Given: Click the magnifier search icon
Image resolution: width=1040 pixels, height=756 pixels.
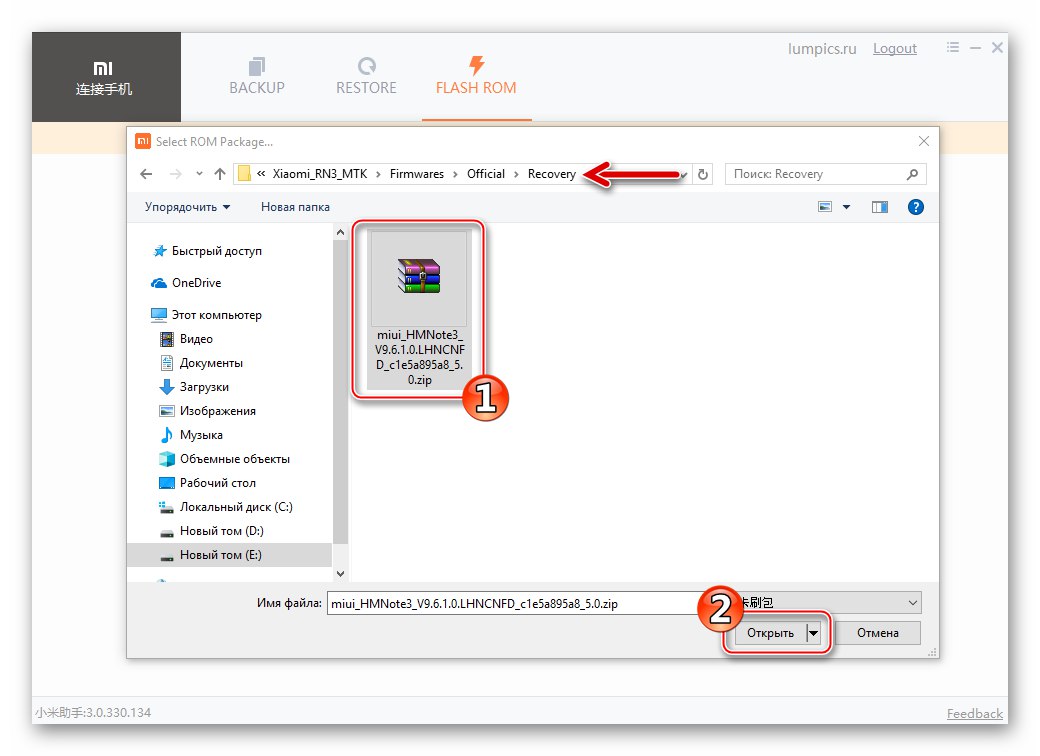Looking at the screenshot, I should [912, 174].
